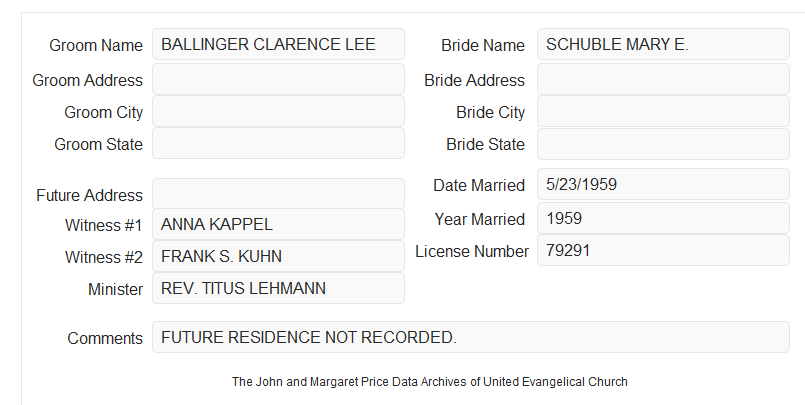This screenshot has height=405, width=805.
Task: Click the Bride City input box
Action: tap(663, 111)
